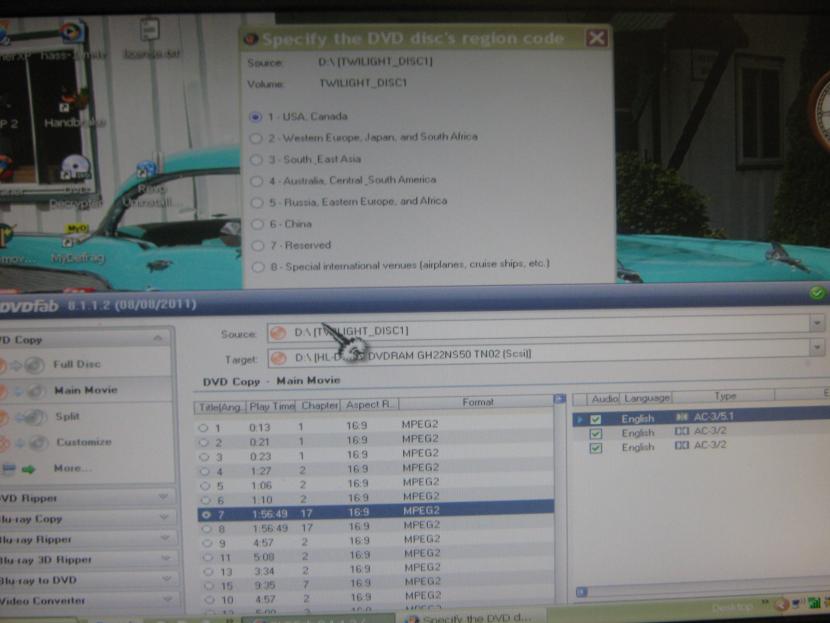Select Main Movie copy mode
The image size is (830, 623).
pos(86,390)
